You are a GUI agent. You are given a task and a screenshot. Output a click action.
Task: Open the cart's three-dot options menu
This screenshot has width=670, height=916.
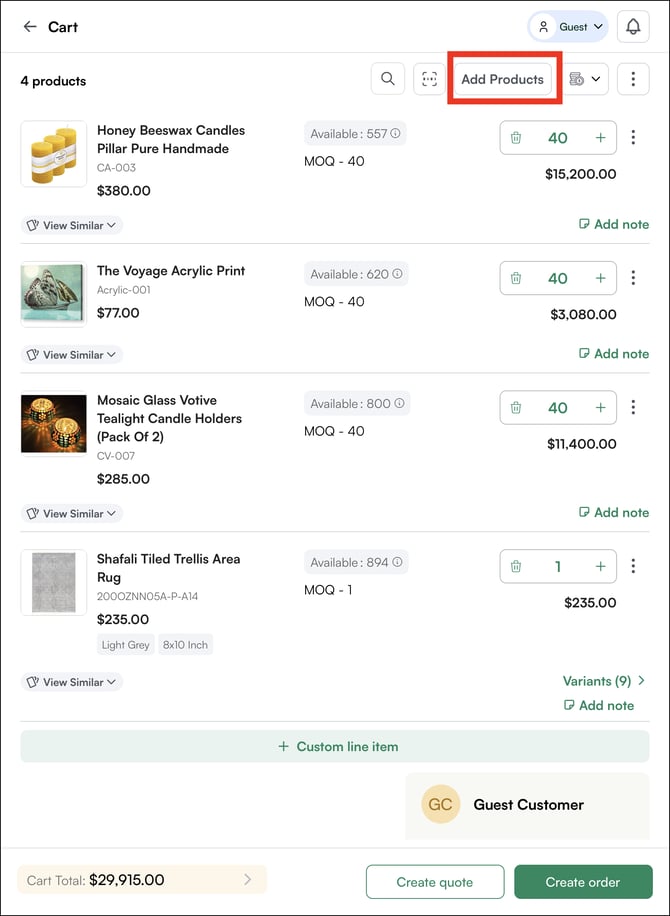(633, 79)
